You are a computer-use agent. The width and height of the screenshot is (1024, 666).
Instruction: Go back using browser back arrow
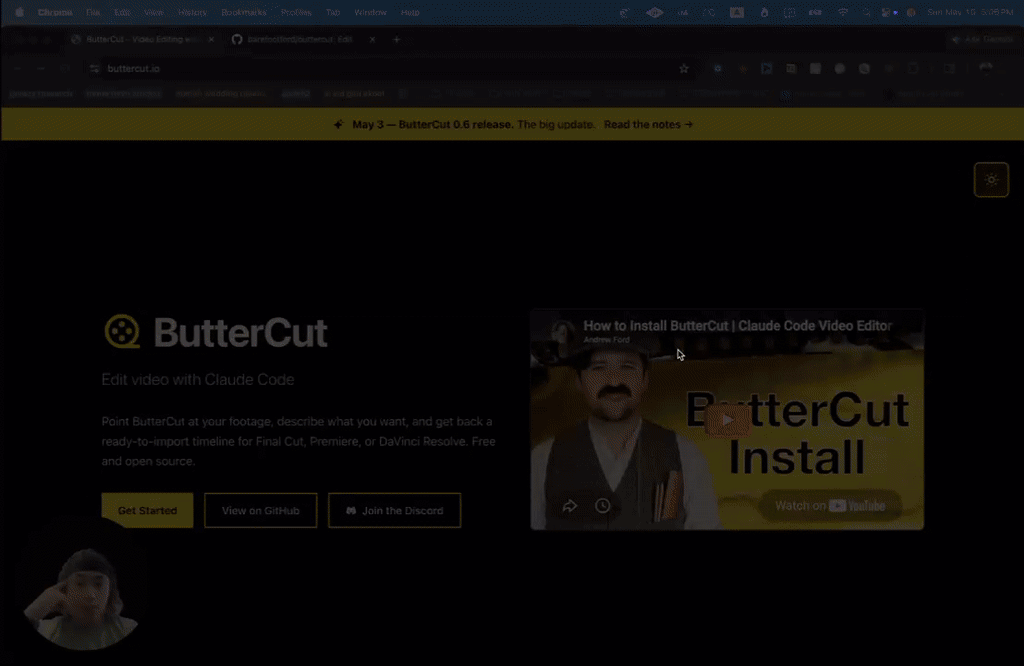pos(18,69)
